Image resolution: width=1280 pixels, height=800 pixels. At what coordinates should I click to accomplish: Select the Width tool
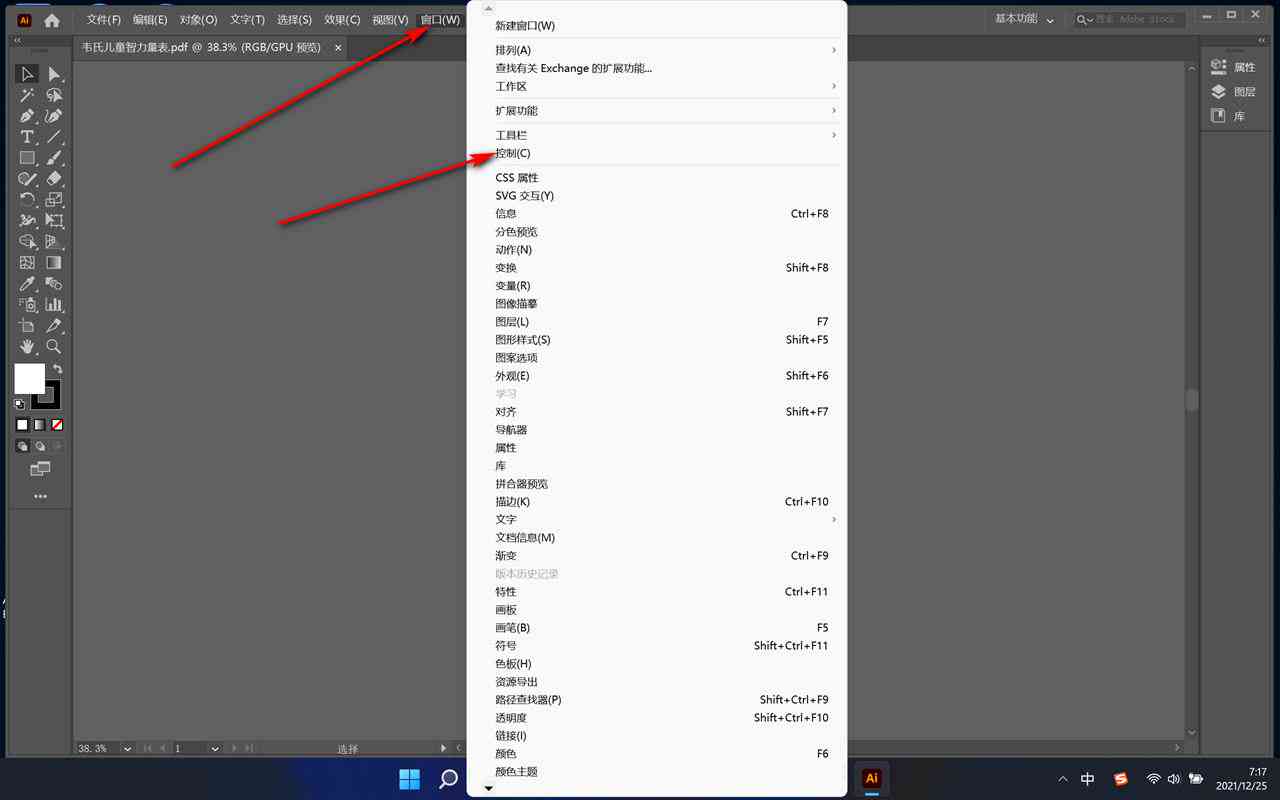(27, 221)
